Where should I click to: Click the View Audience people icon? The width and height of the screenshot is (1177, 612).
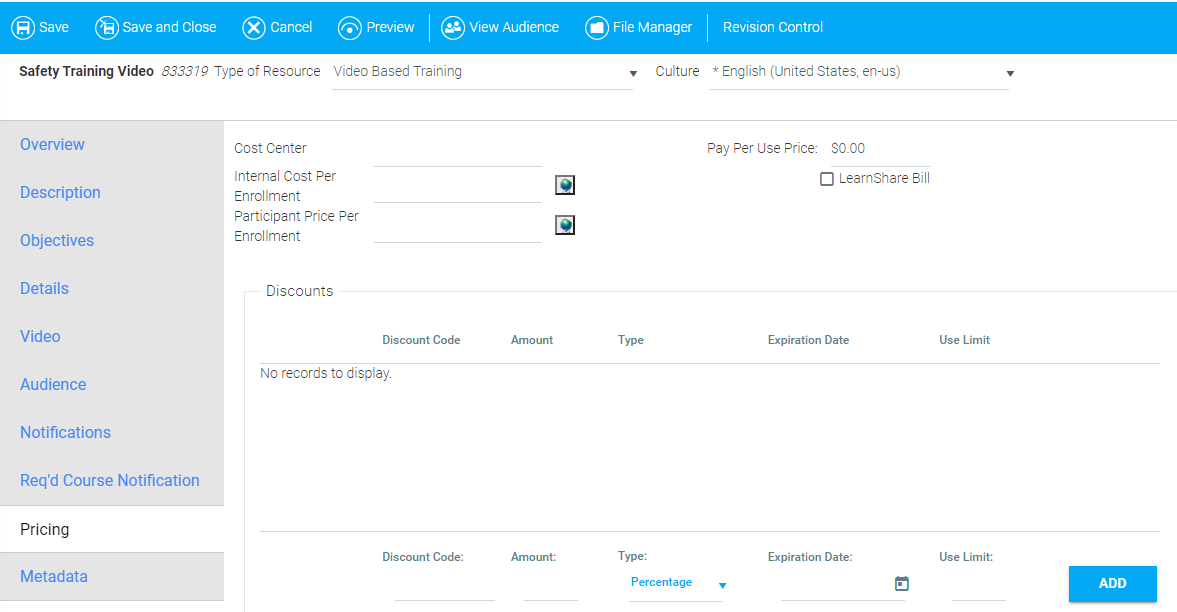(453, 28)
